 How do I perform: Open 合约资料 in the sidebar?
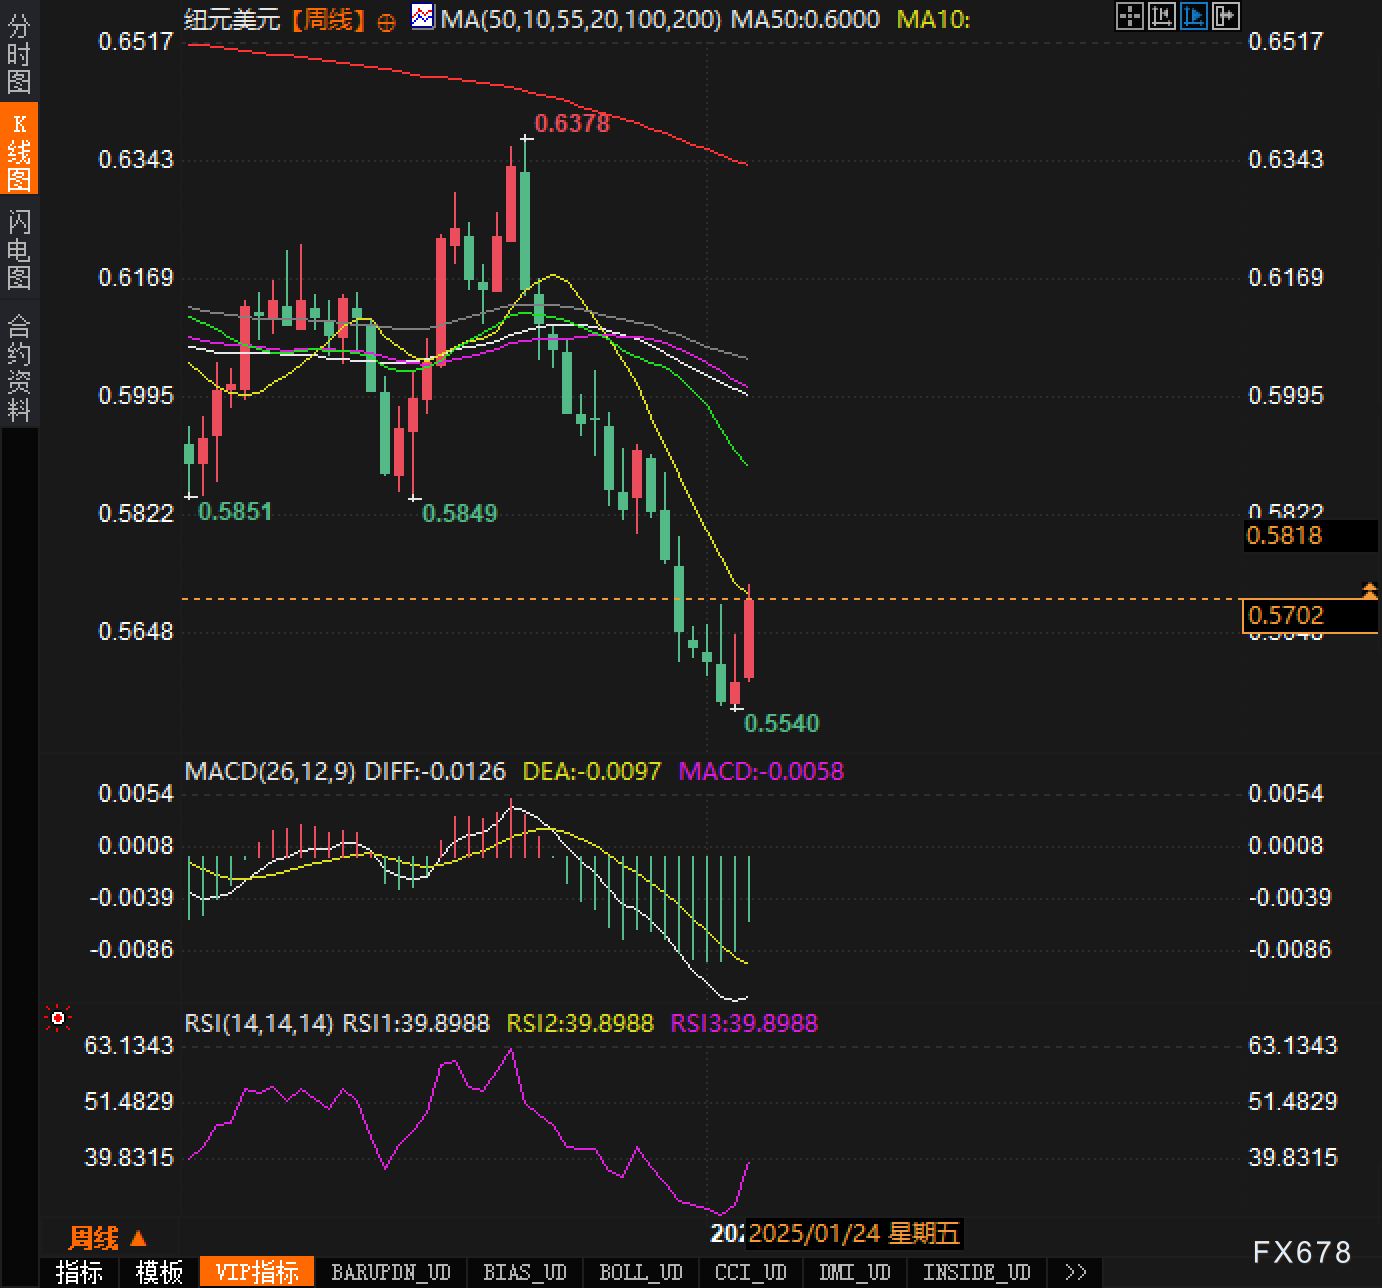pos(19,367)
